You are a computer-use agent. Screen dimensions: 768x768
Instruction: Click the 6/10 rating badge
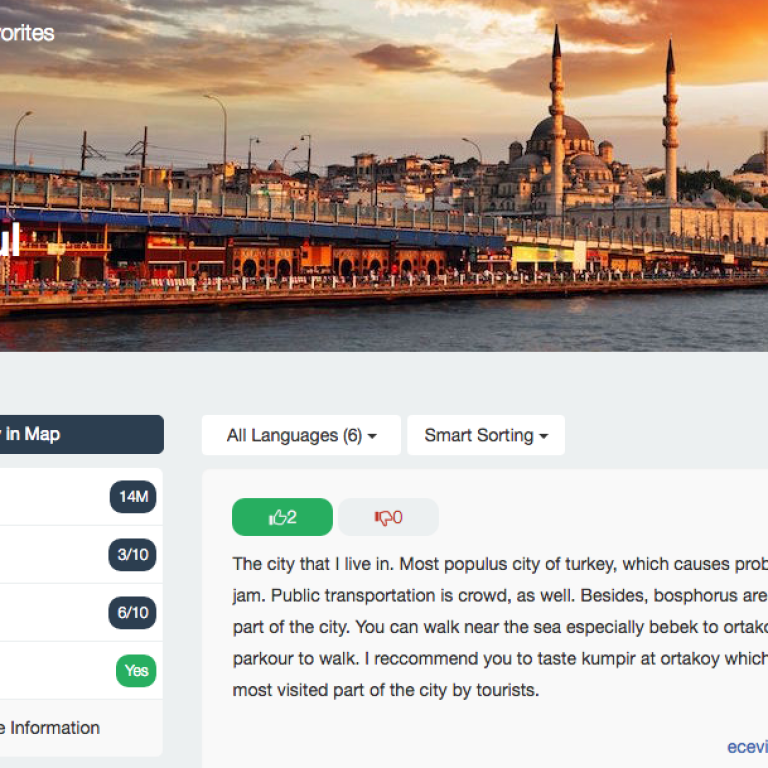click(133, 613)
